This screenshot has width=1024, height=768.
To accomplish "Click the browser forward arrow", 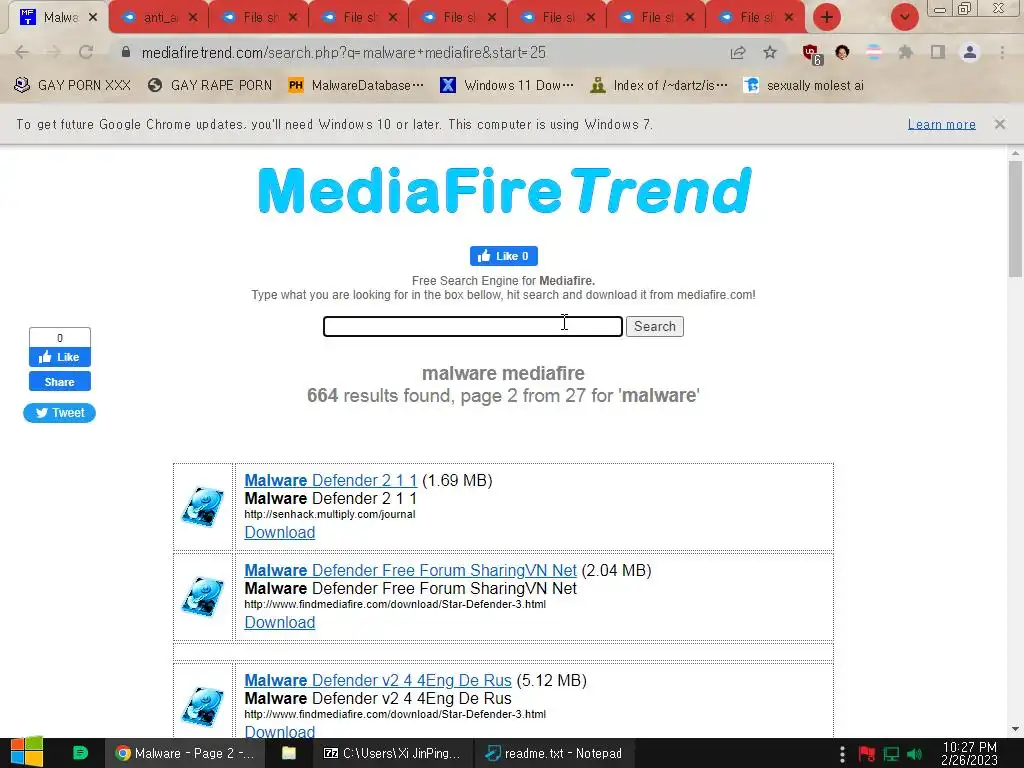I will pos(54,52).
